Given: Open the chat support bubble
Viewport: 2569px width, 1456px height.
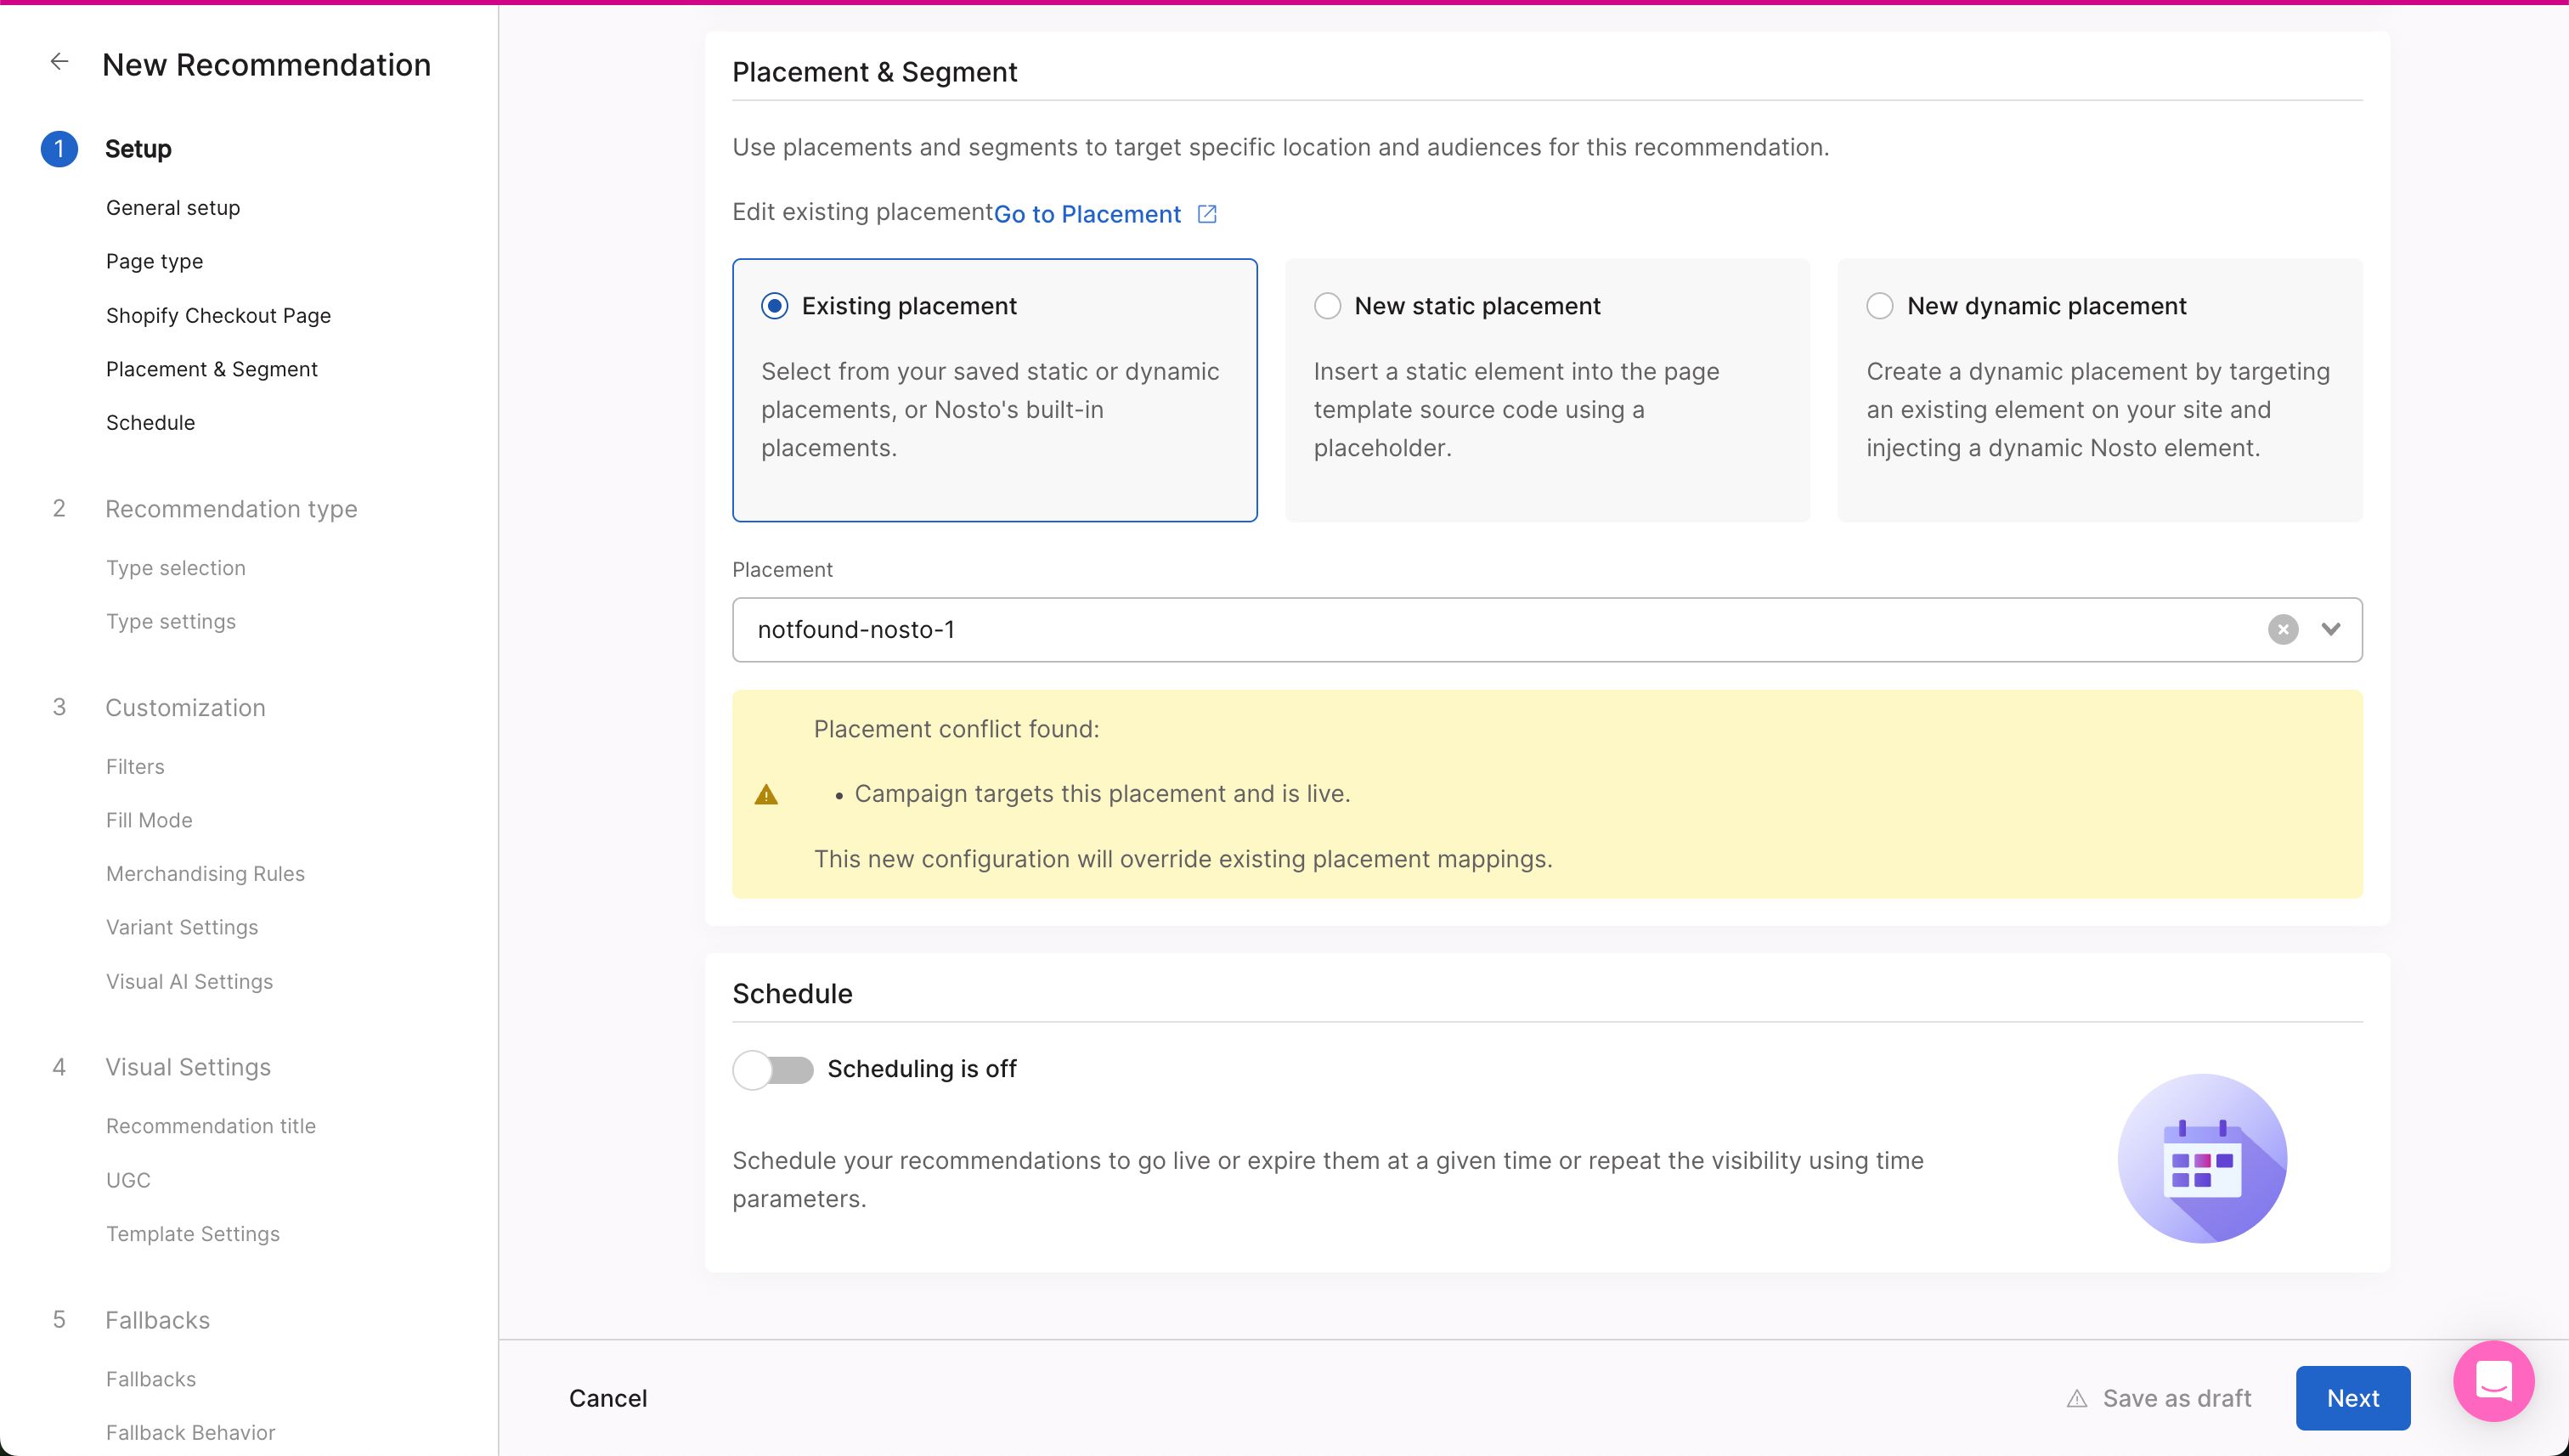Looking at the screenshot, I should [x=2493, y=1381].
